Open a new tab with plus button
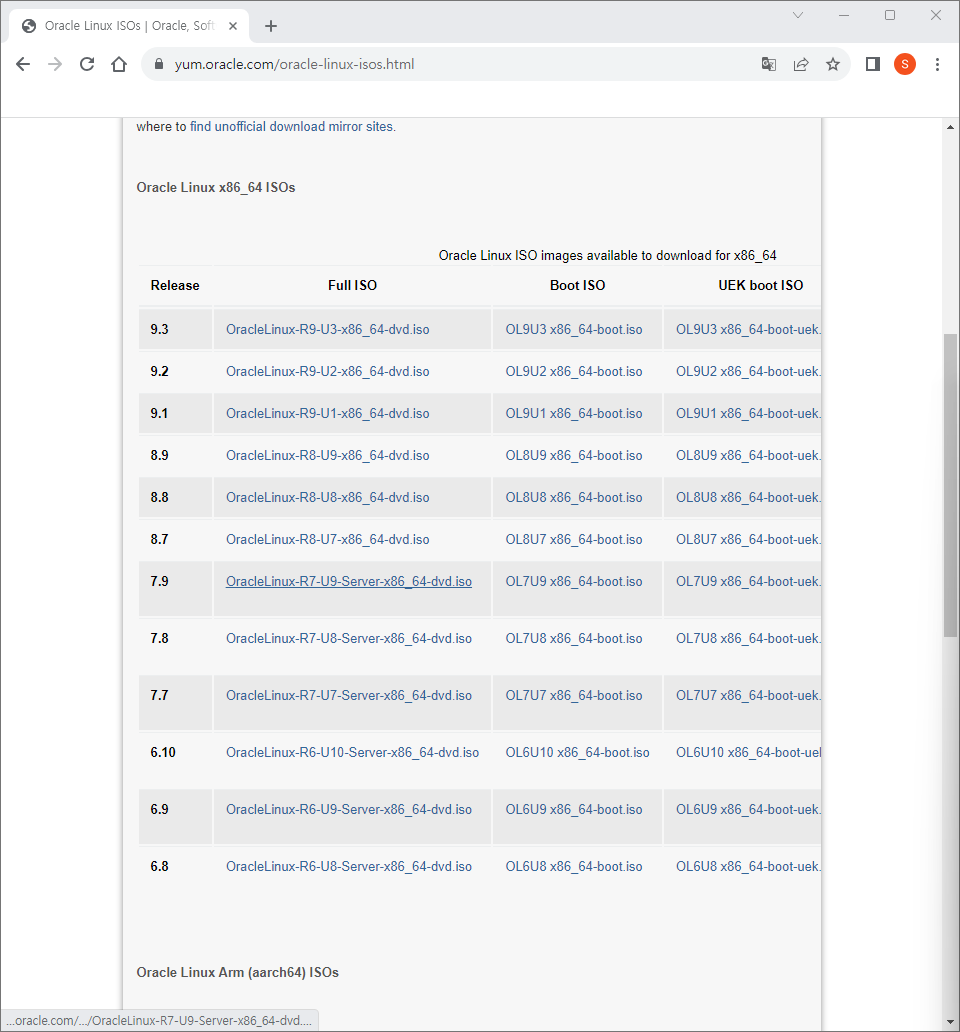The width and height of the screenshot is (960, 1032). pyautogui.click(x=270, y=26)
